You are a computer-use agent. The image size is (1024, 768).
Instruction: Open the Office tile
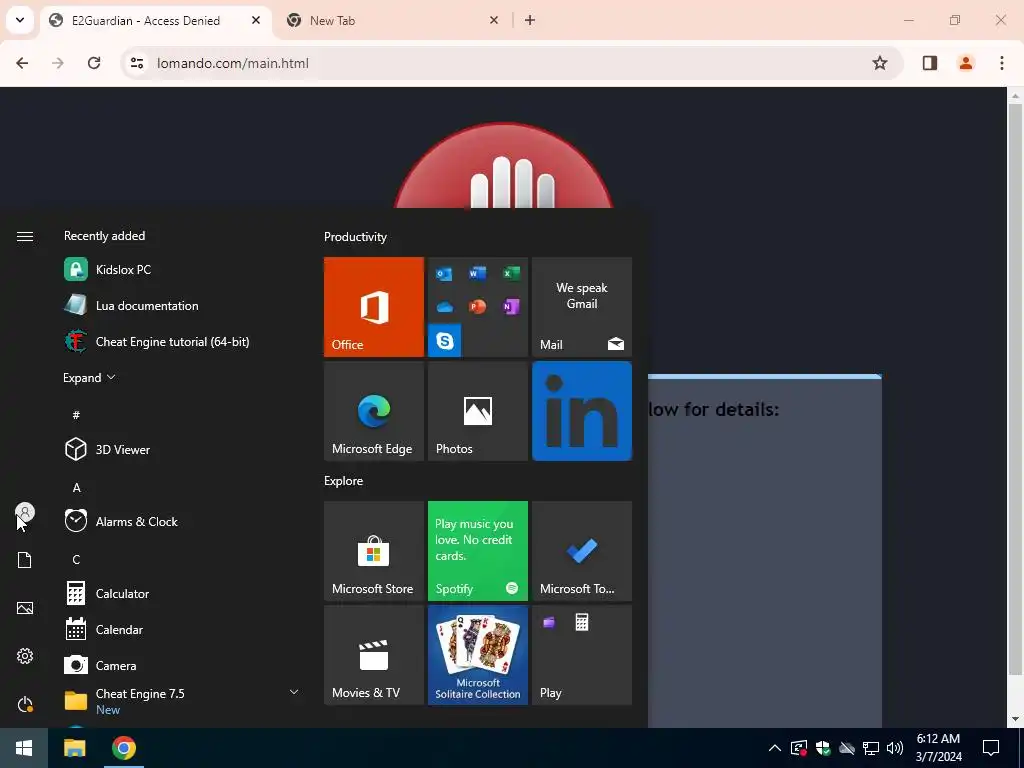click(374, 307)
